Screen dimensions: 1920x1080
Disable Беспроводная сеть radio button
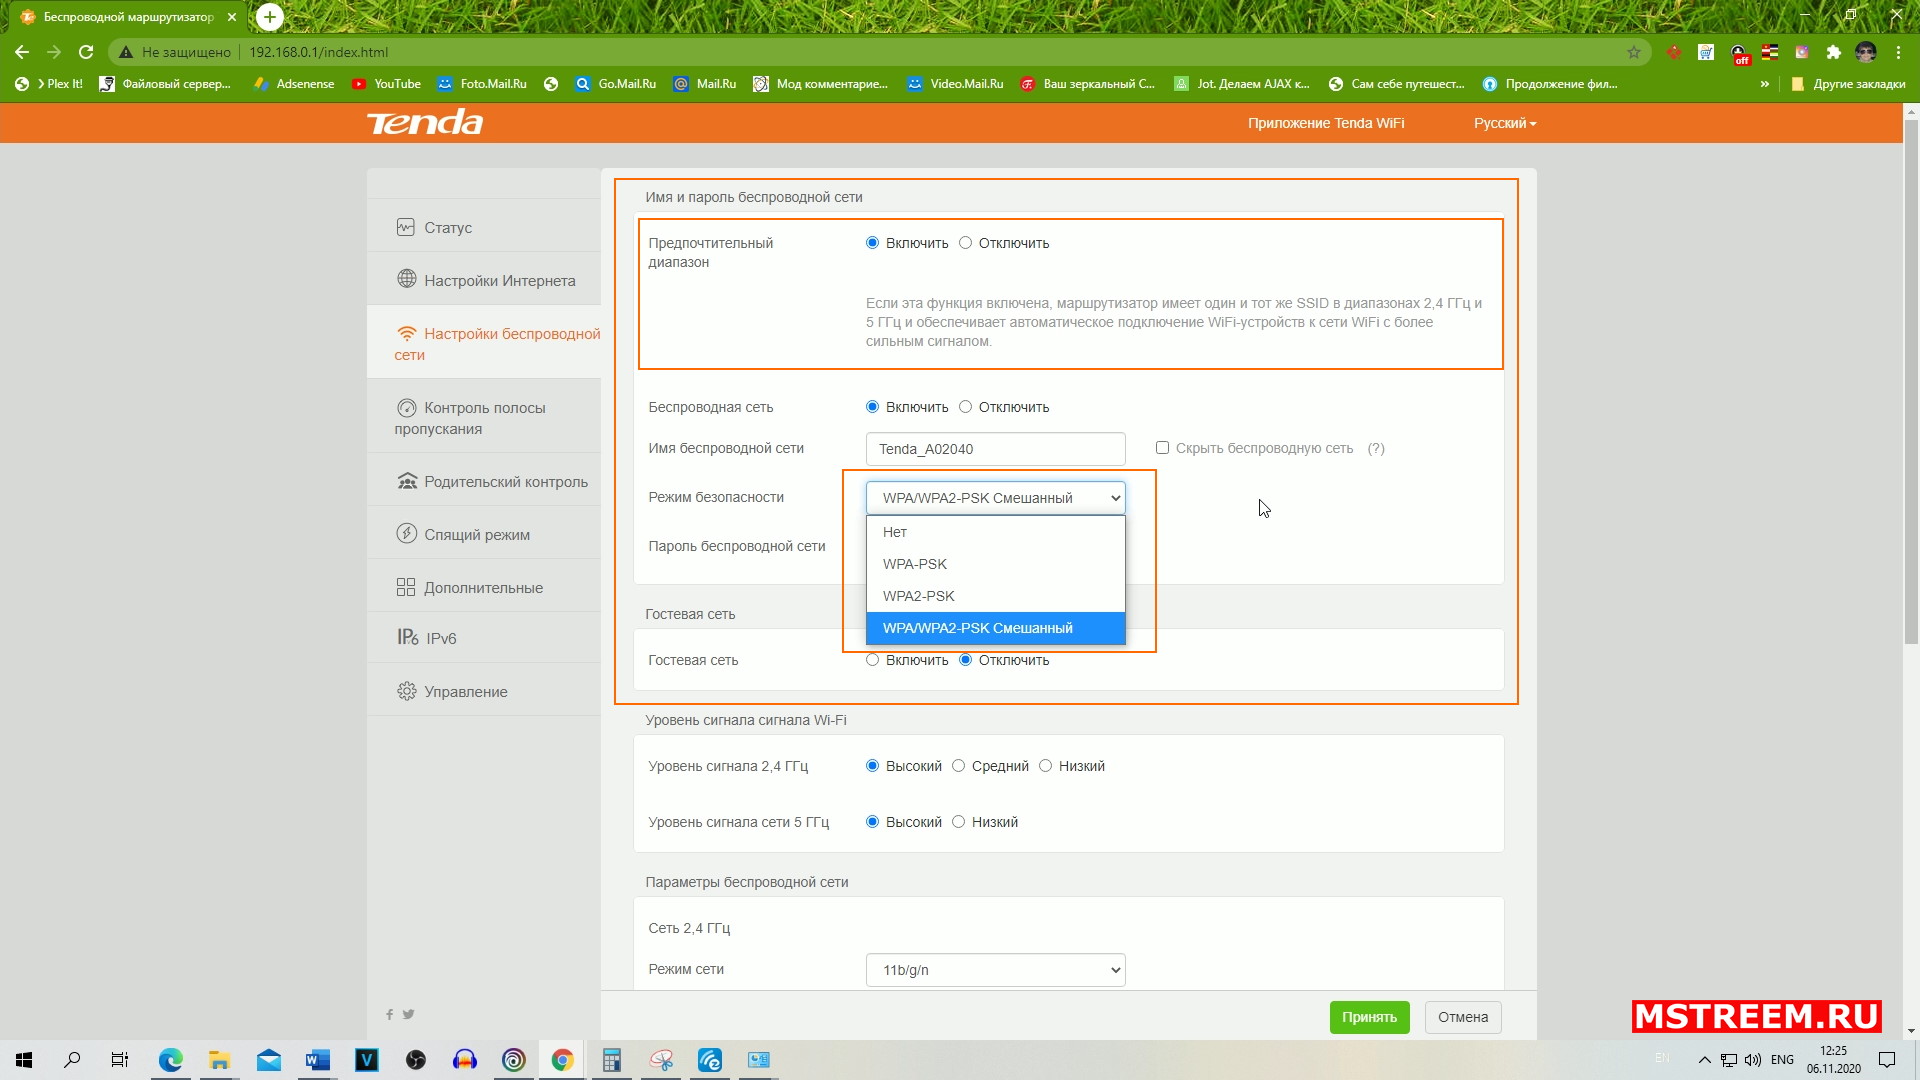[965, 406]
